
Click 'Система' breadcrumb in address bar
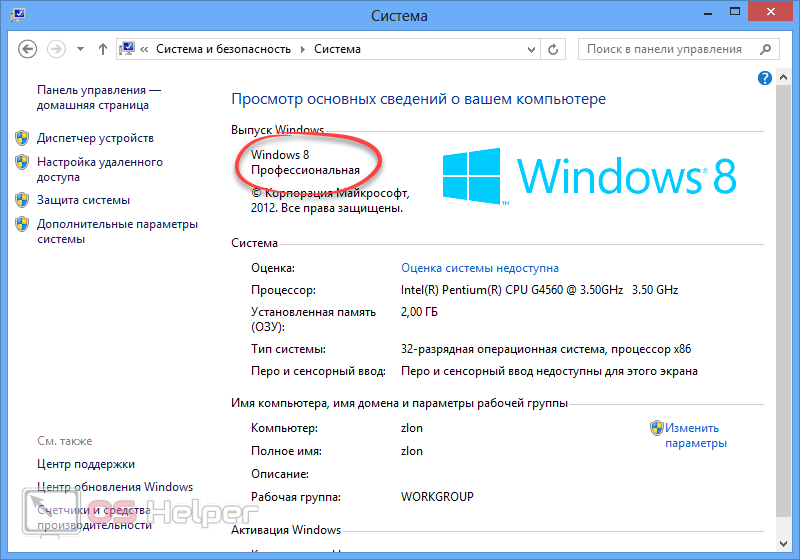click(x=337, y=49)
